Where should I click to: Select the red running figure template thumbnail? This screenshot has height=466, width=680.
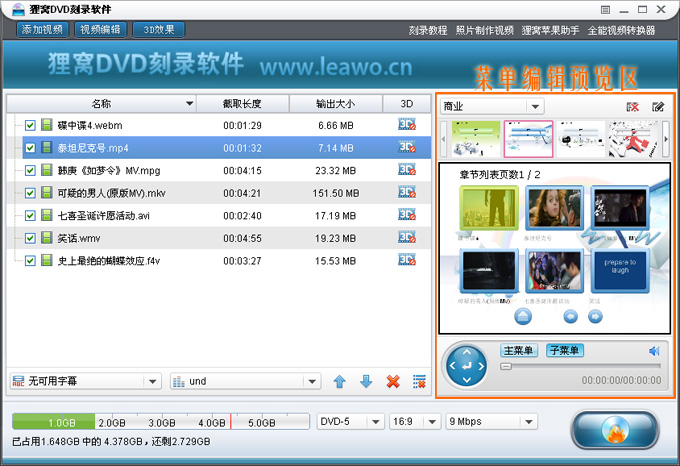click(633, 139)
